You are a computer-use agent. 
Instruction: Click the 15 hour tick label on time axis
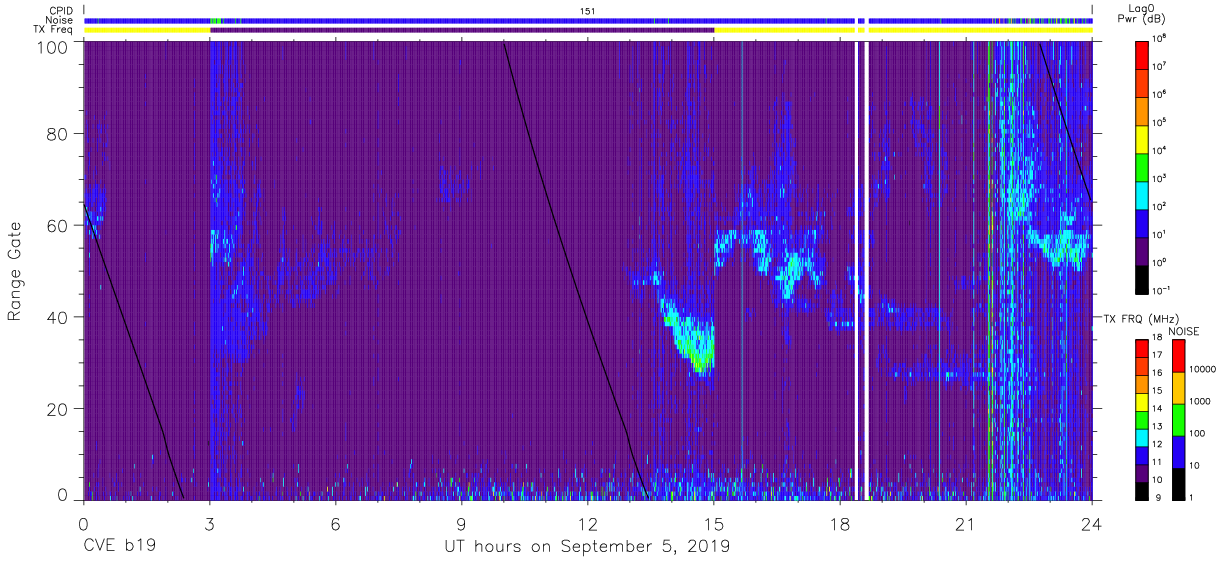[x=714, y=523]
